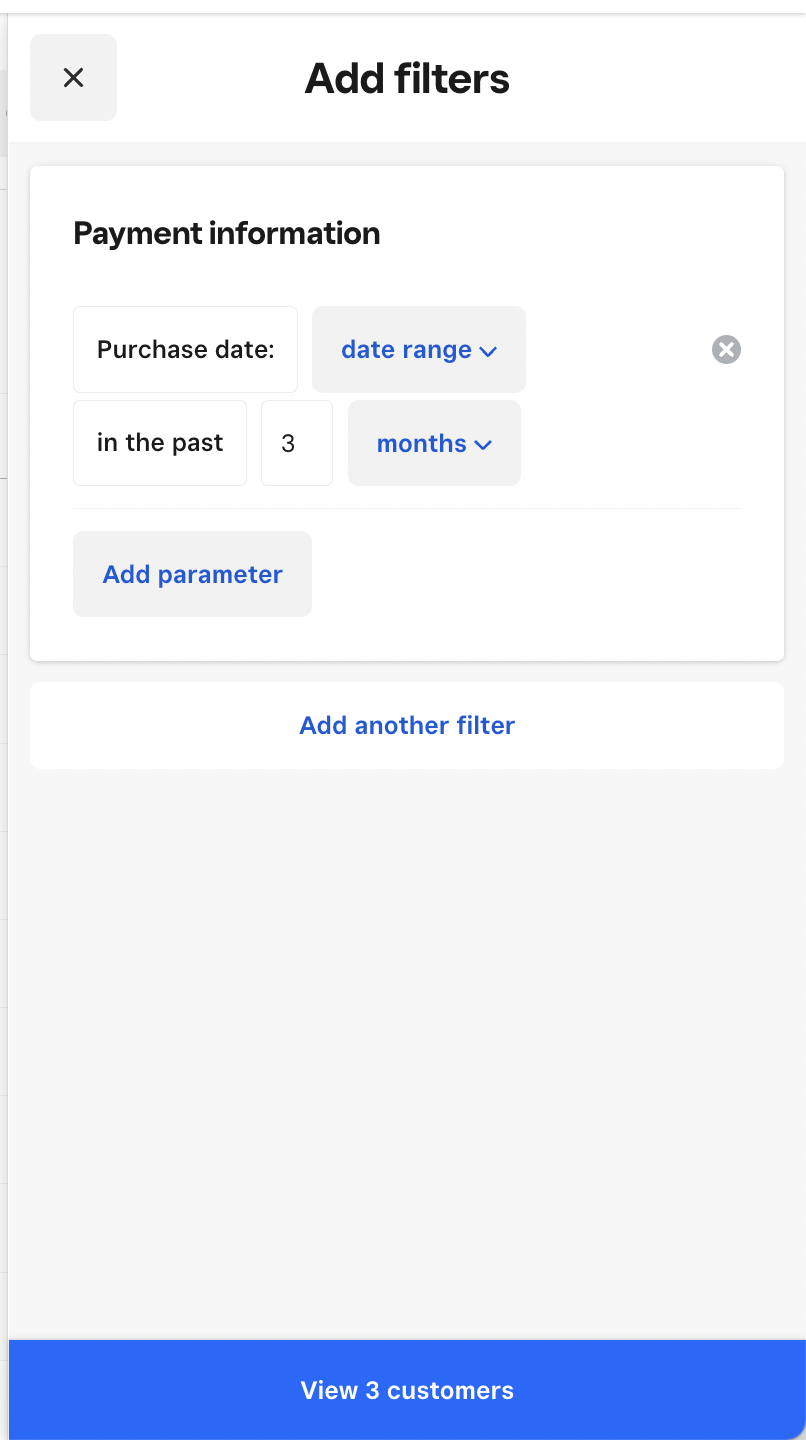Click Add another filter
Screen dimensions: 806x1440
[x=406, y=725]
